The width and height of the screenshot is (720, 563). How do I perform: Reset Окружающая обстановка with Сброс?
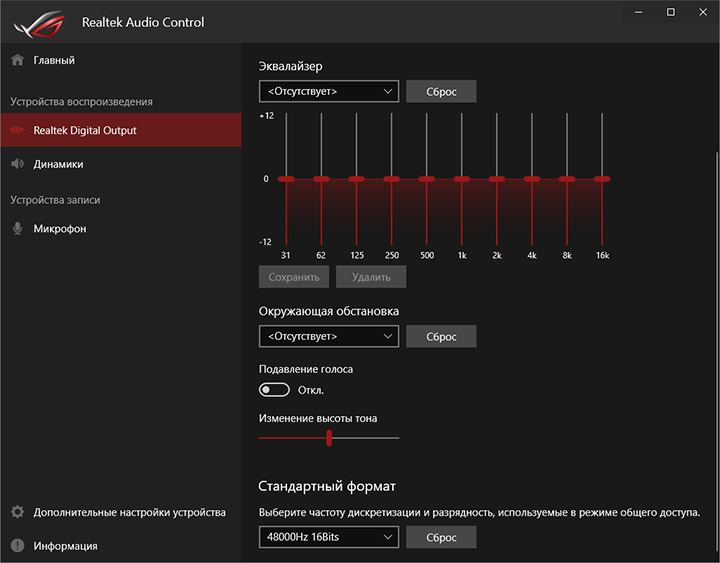[441, 336]
